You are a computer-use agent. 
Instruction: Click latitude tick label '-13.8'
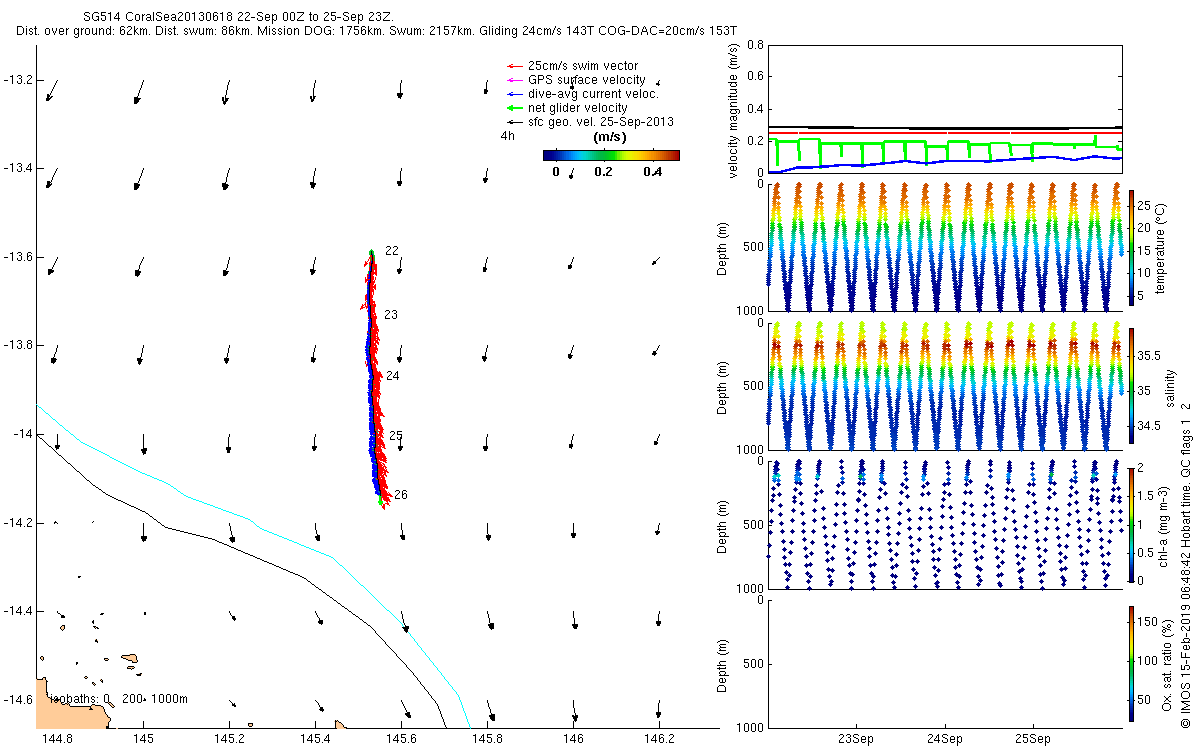point(17,346)
